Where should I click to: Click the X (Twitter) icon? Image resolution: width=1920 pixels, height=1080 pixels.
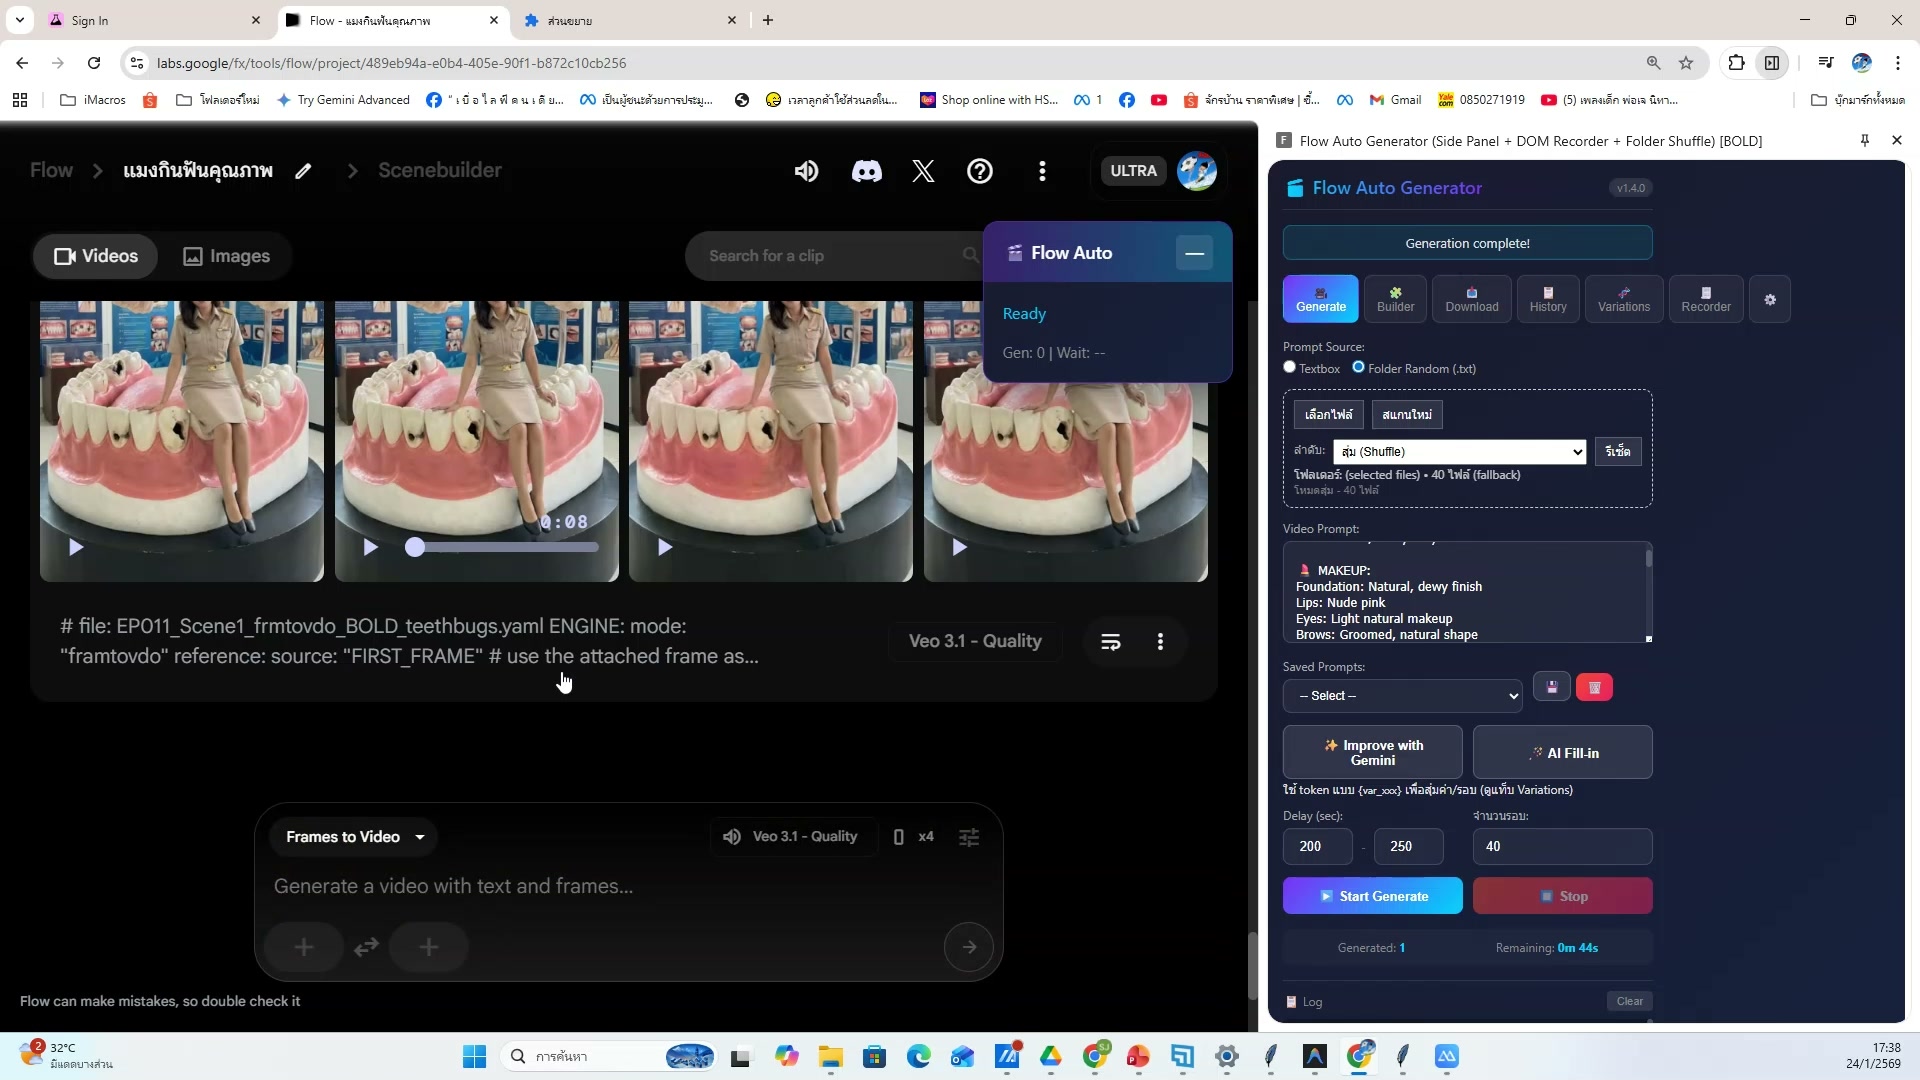[923, 171]
